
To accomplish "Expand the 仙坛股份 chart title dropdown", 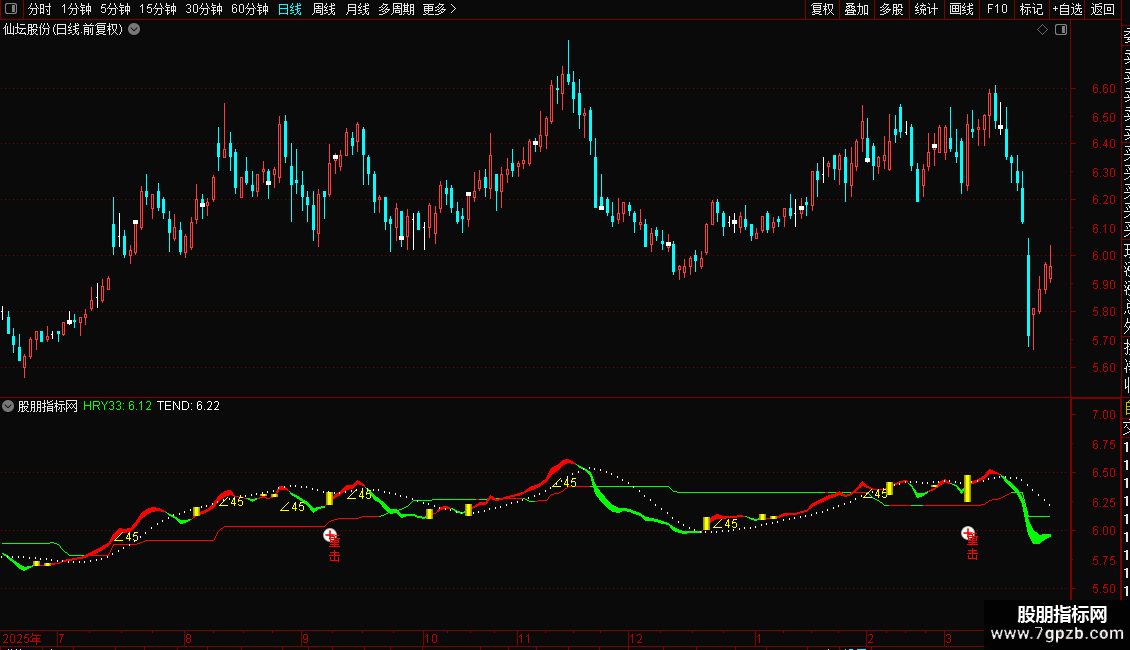I will click(x=134, y=30).
